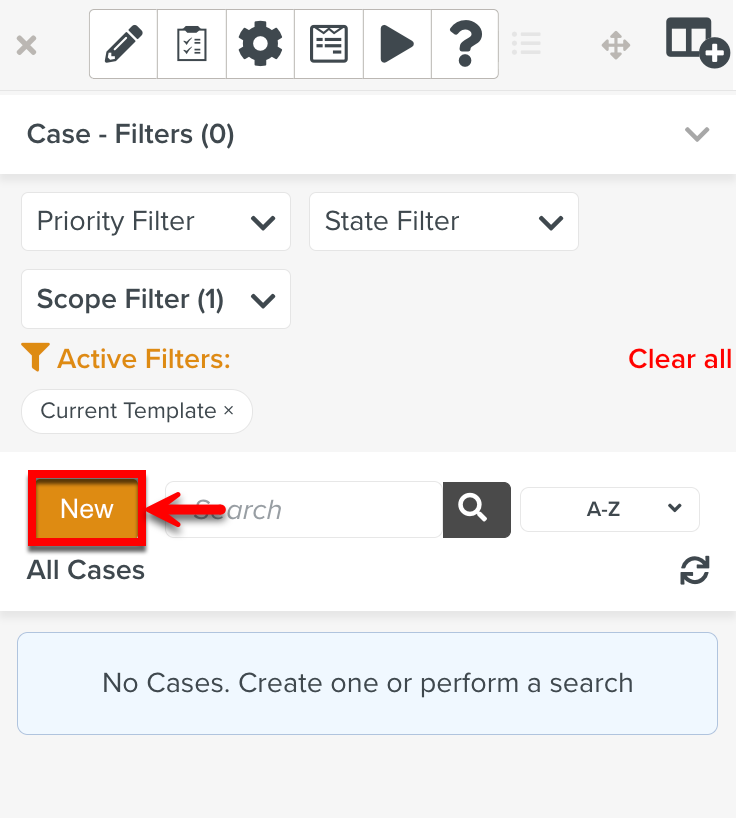The width and height of the screenshot is (736, 818).
Task: Click the settings gear icon
Action: (260, 44)
